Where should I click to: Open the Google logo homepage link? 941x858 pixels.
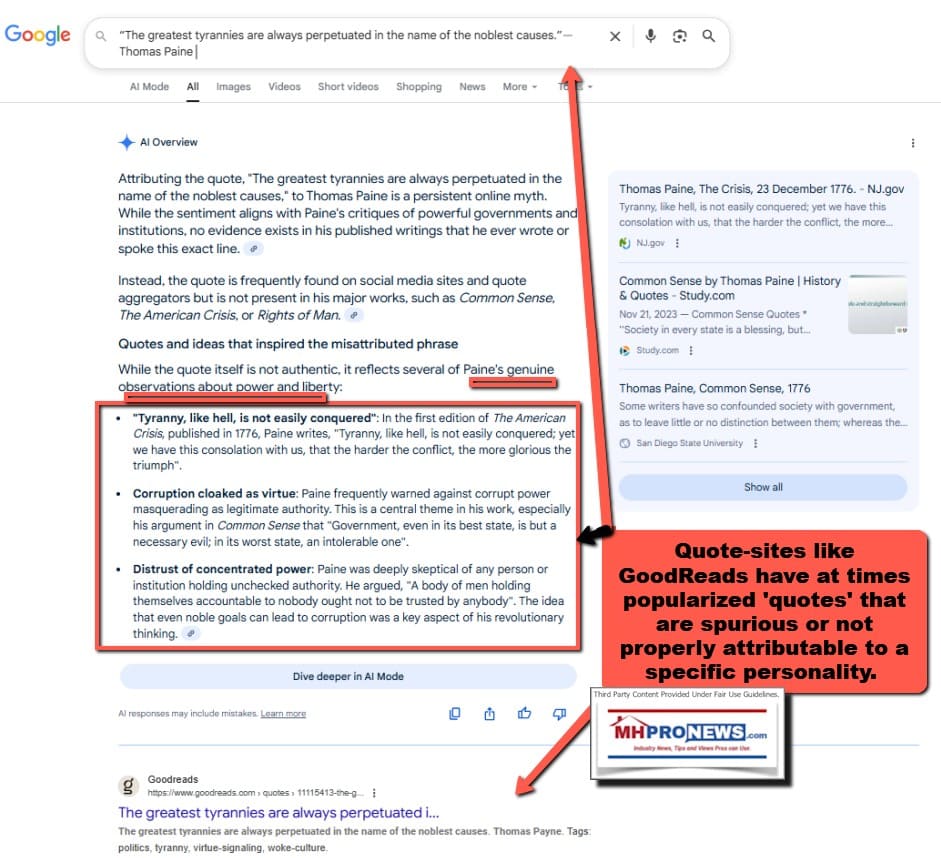click(x=37, y=35)
